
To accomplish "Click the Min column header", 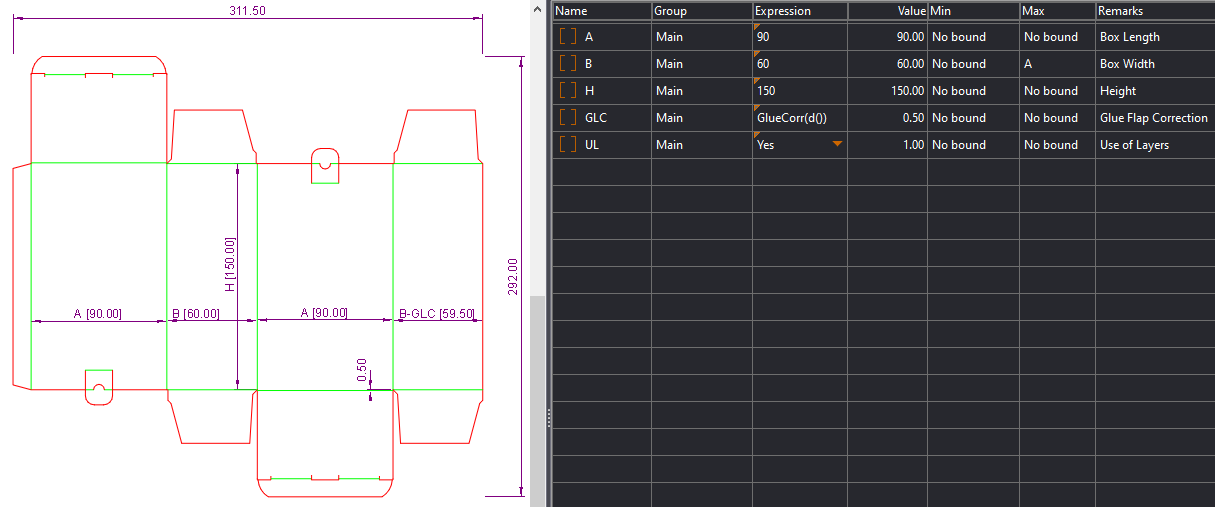I will tap(973, 11).
